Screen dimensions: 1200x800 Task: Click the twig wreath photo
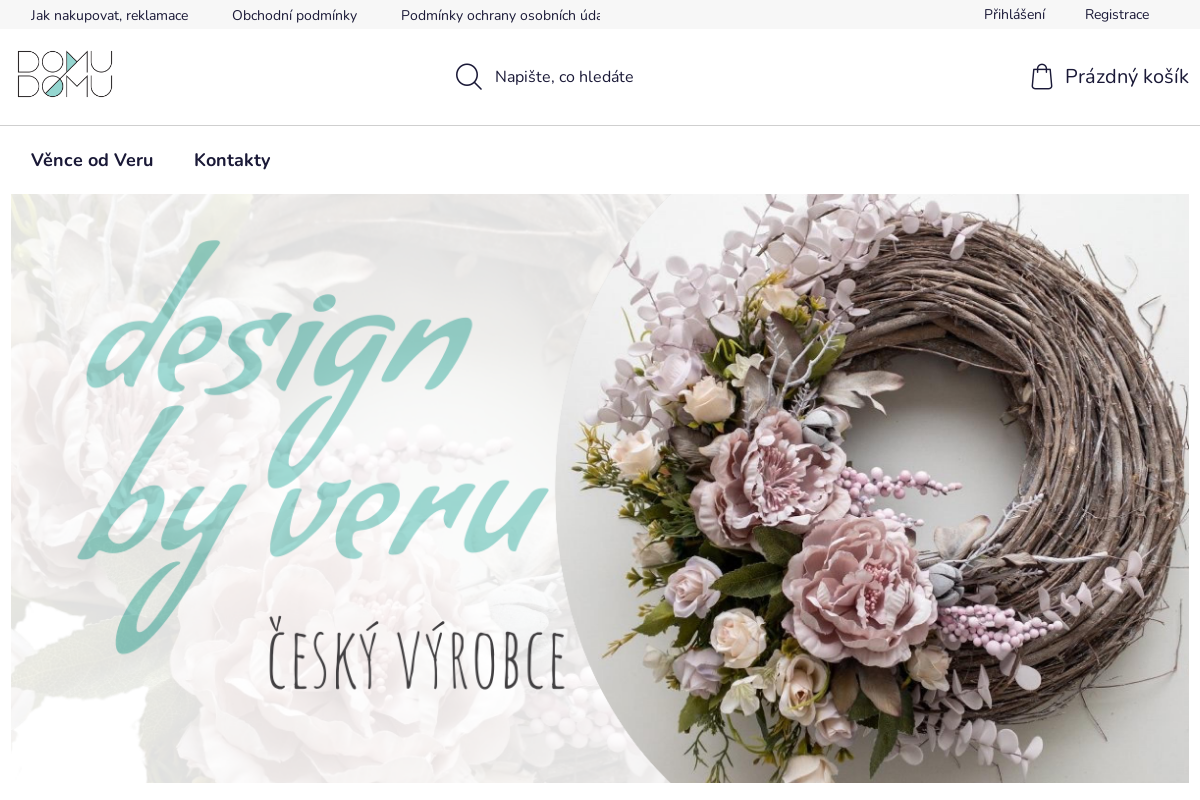872,488
